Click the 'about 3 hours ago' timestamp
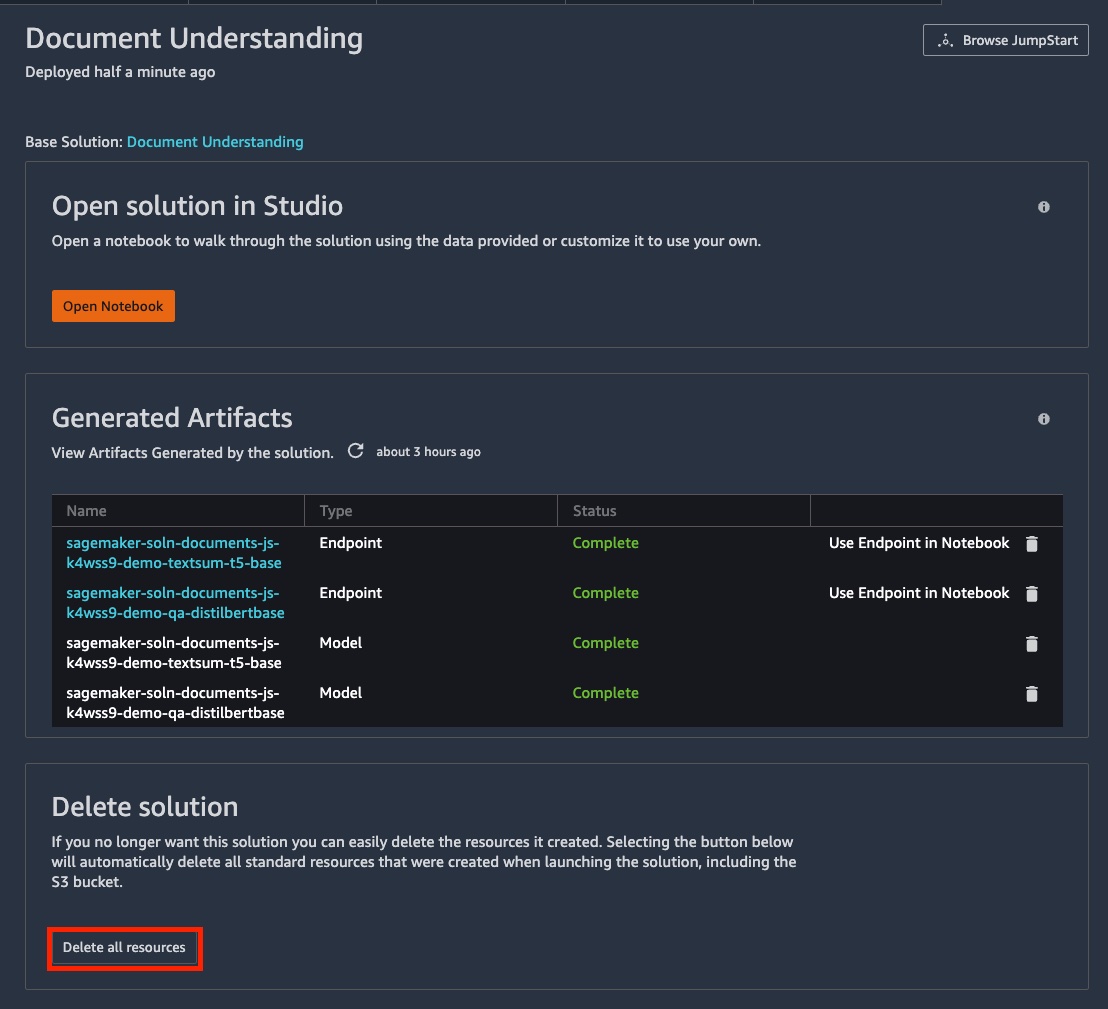The image size is (1108, 1009). click(428, 452)
